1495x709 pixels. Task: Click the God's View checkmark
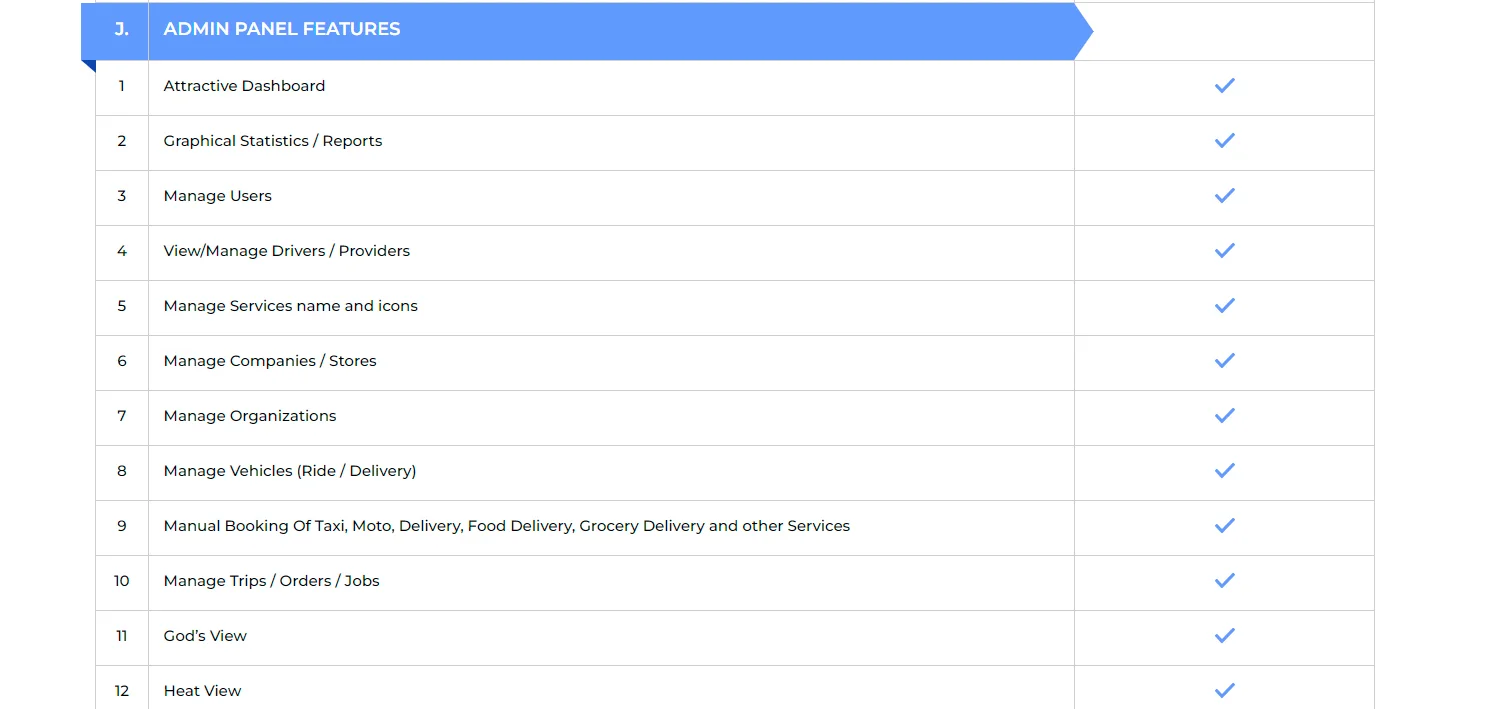click(1224, 636)
